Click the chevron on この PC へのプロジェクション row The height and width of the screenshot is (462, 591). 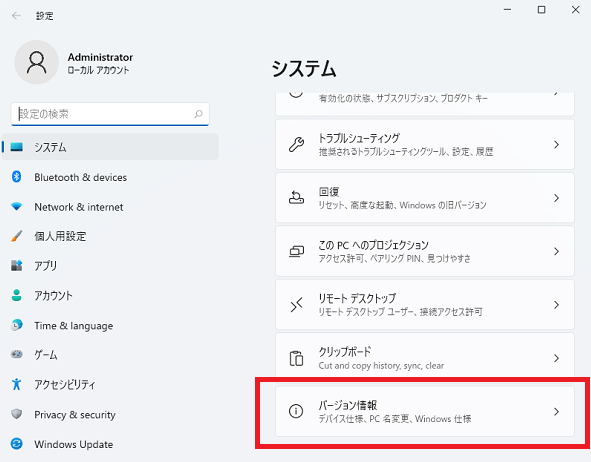coord(556,251)
